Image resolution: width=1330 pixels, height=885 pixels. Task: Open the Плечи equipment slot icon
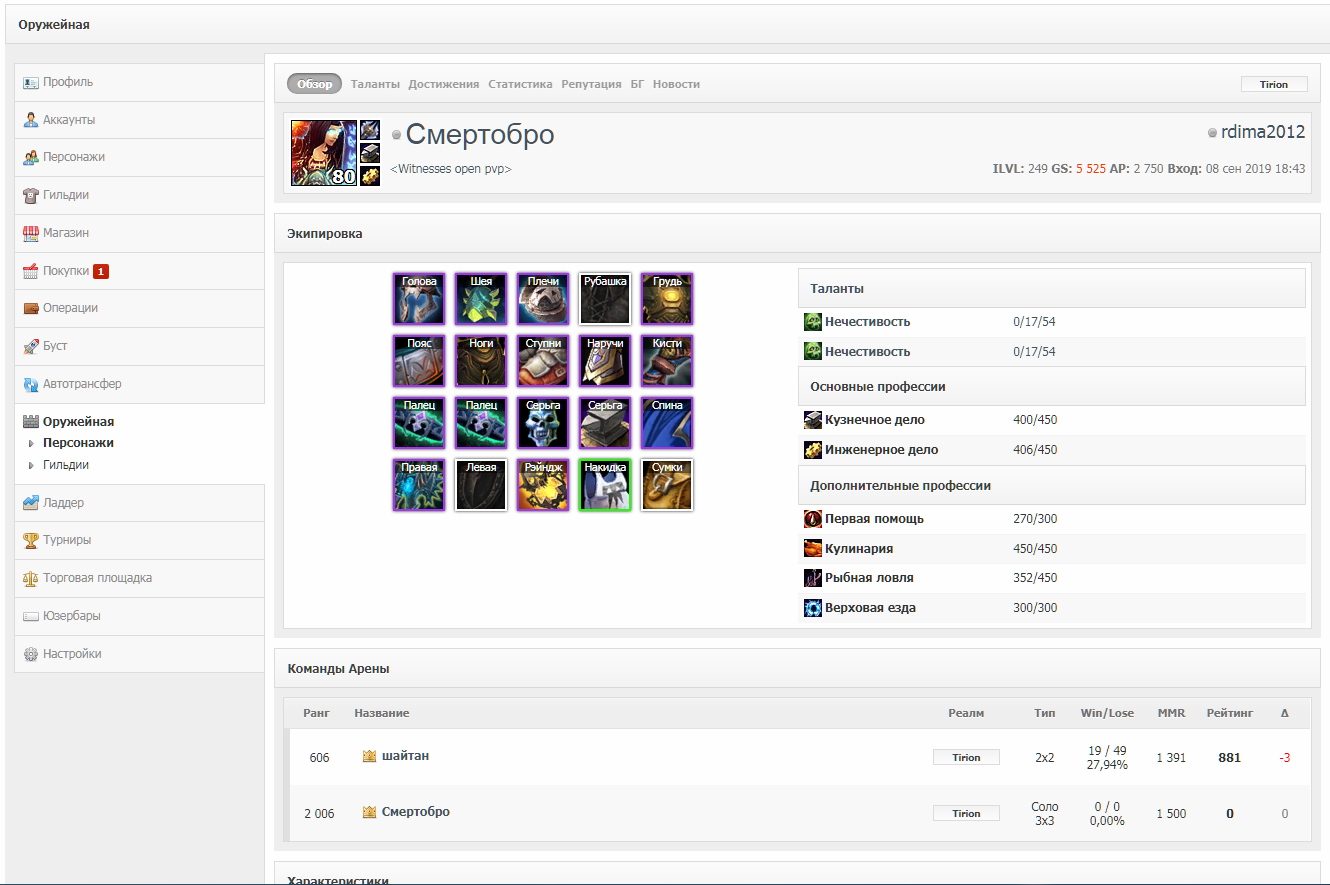pos(543,299)
